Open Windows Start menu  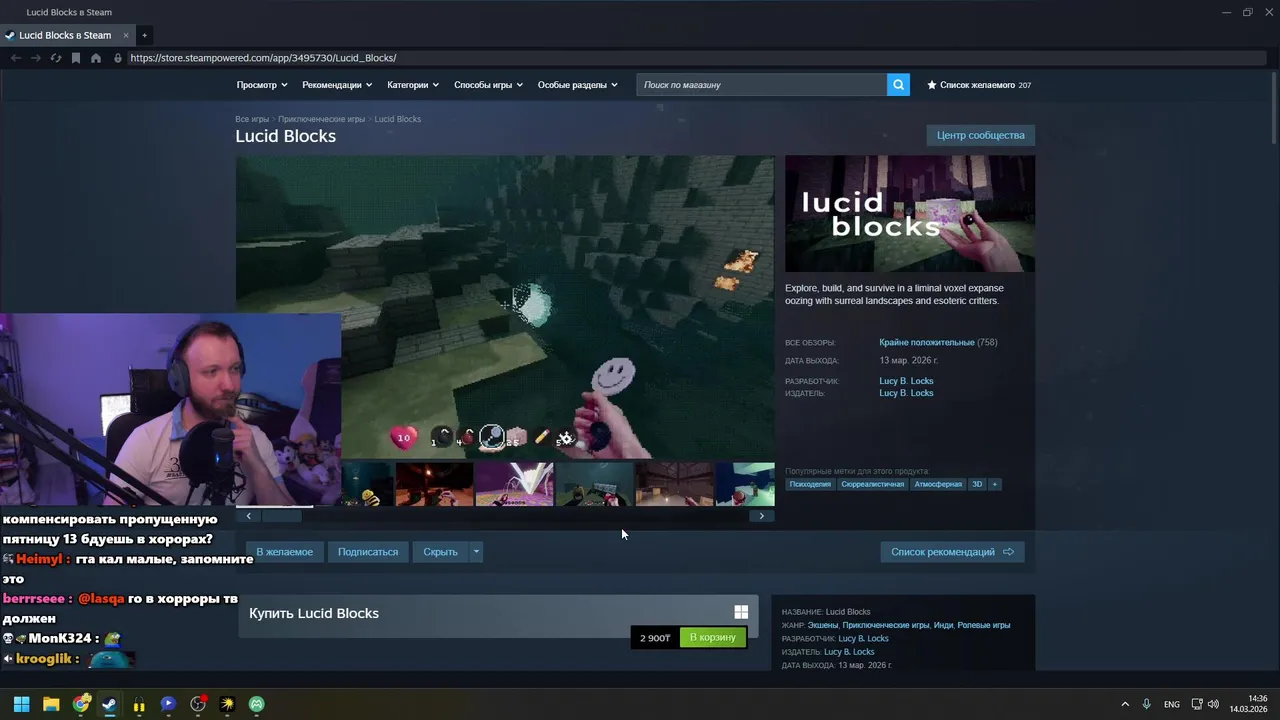coord(21,704)
